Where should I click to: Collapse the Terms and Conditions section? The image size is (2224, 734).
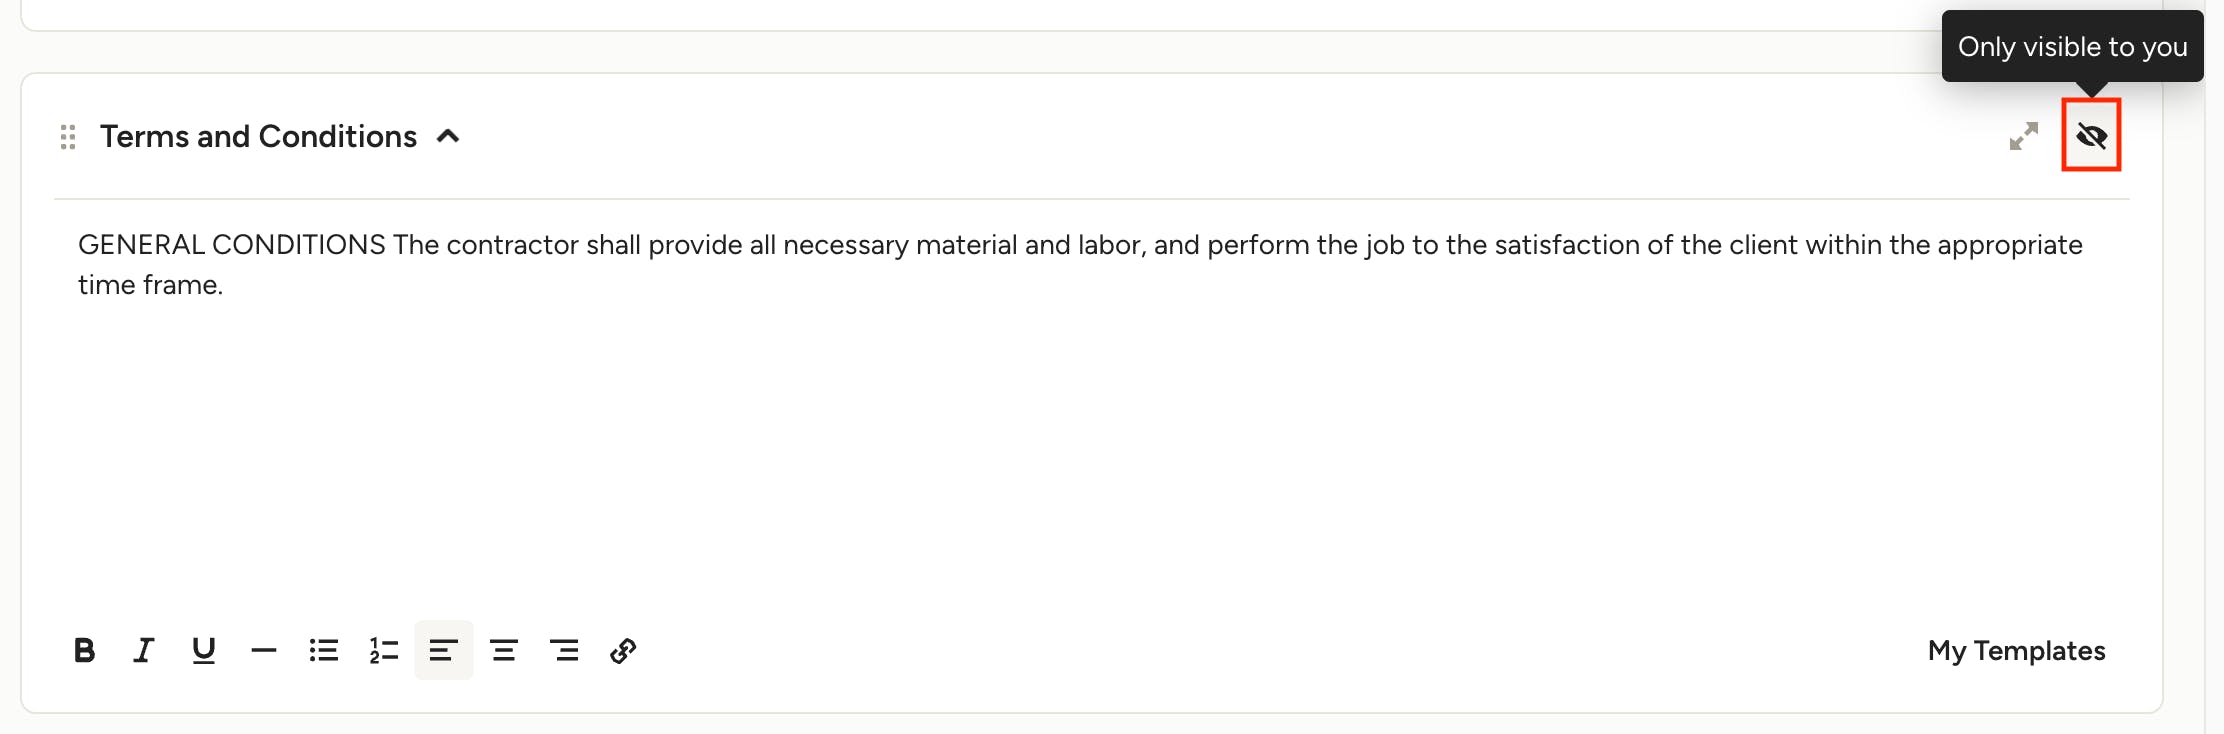448,136
